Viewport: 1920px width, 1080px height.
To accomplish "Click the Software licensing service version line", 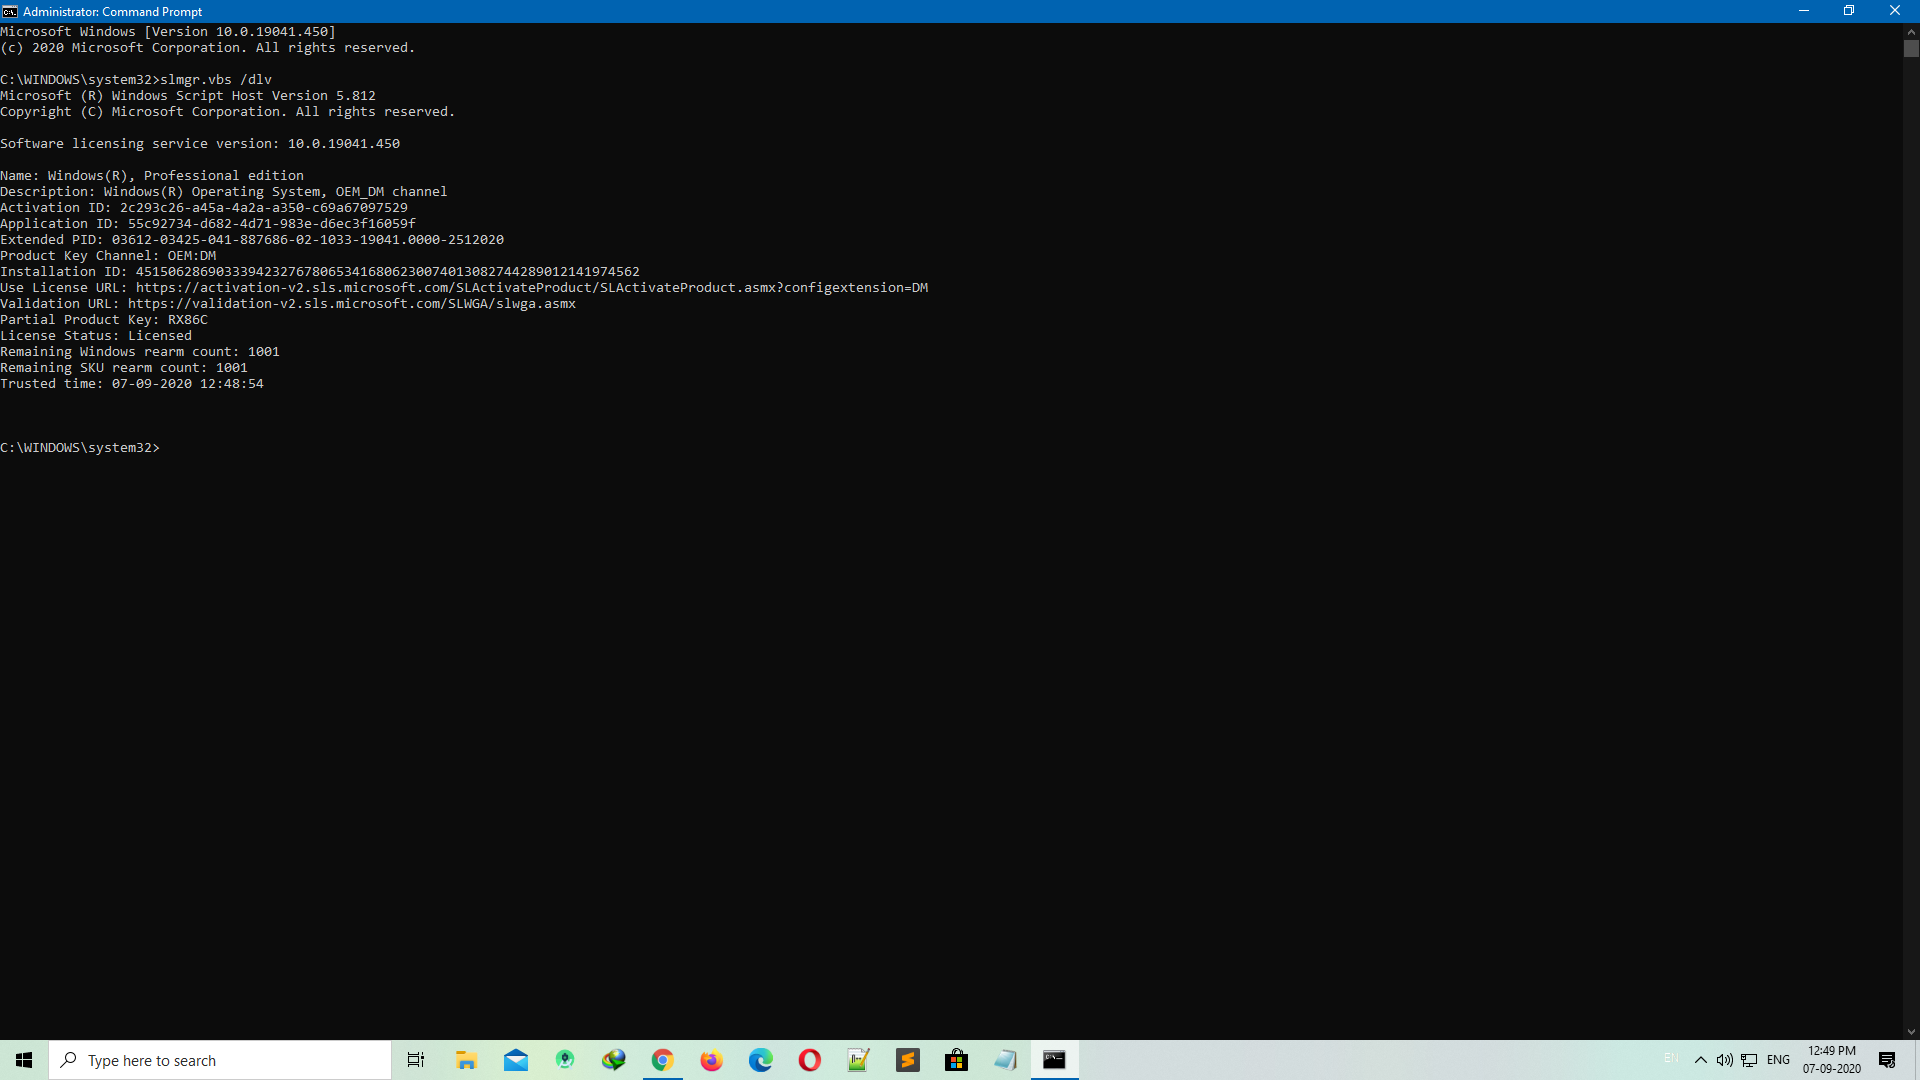I will [200, 144].
